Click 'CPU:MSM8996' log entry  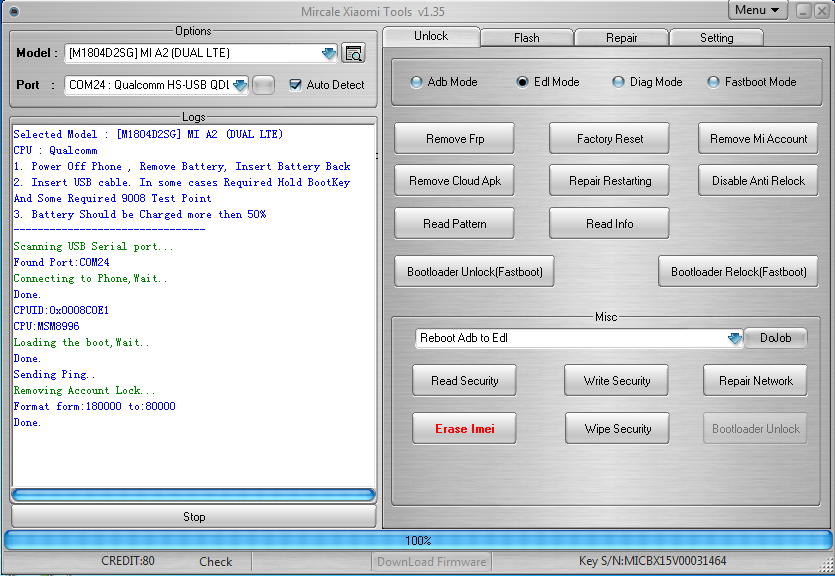pyautogui.click(x=46, y=326)
